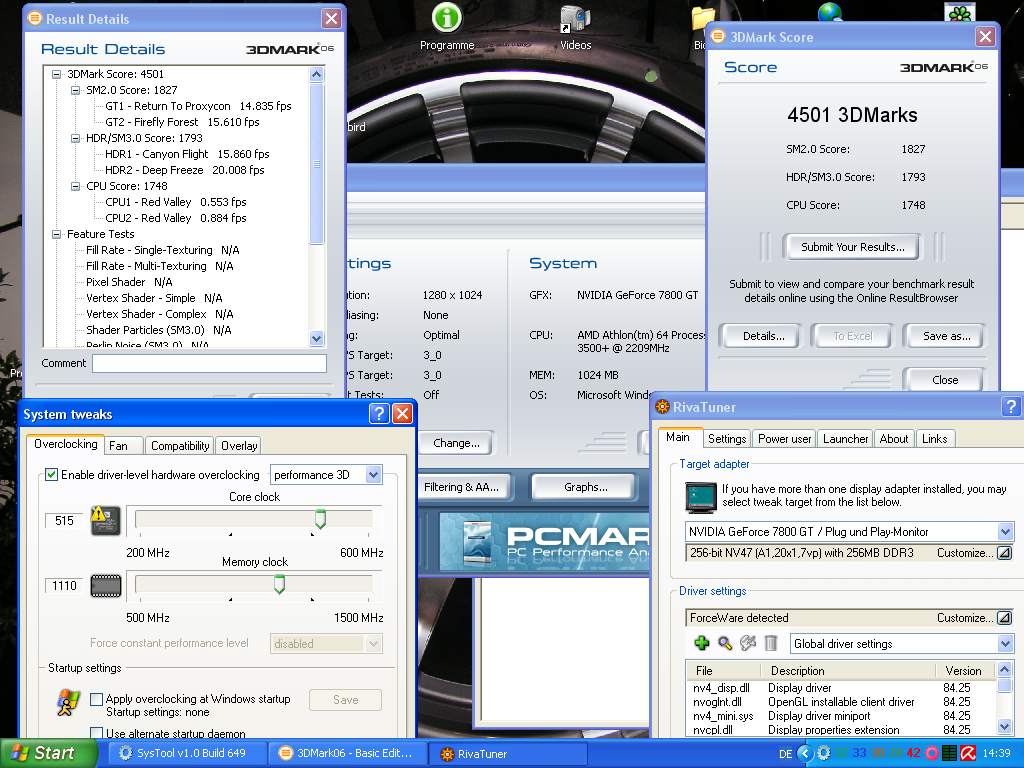Viewport: 1024px width, 768px height.
Task: Collapse the SM2.0 Score node
Action: click(75, 90)
